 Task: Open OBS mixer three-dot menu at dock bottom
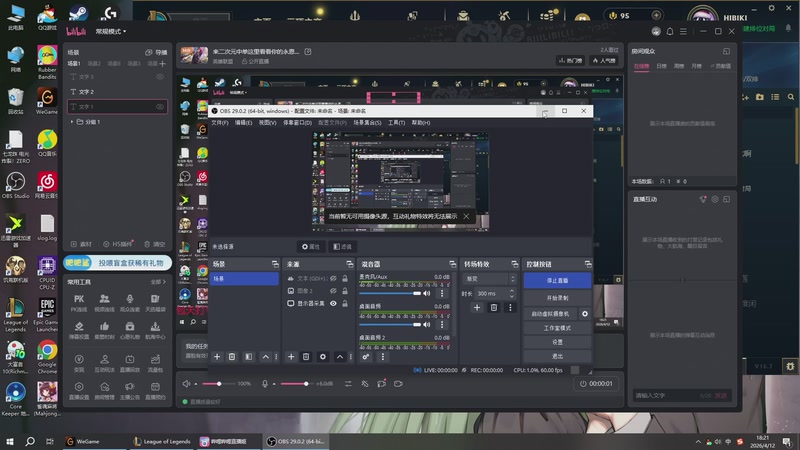tap(383, 357)
